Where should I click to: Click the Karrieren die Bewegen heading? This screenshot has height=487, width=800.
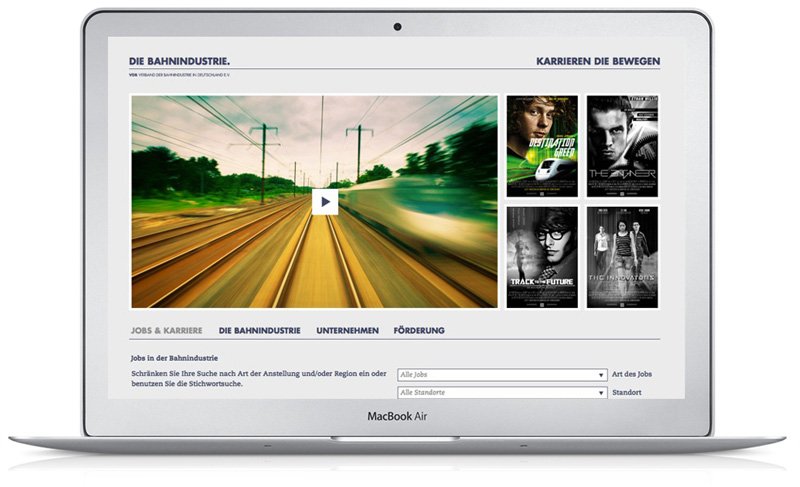(598, 62)
